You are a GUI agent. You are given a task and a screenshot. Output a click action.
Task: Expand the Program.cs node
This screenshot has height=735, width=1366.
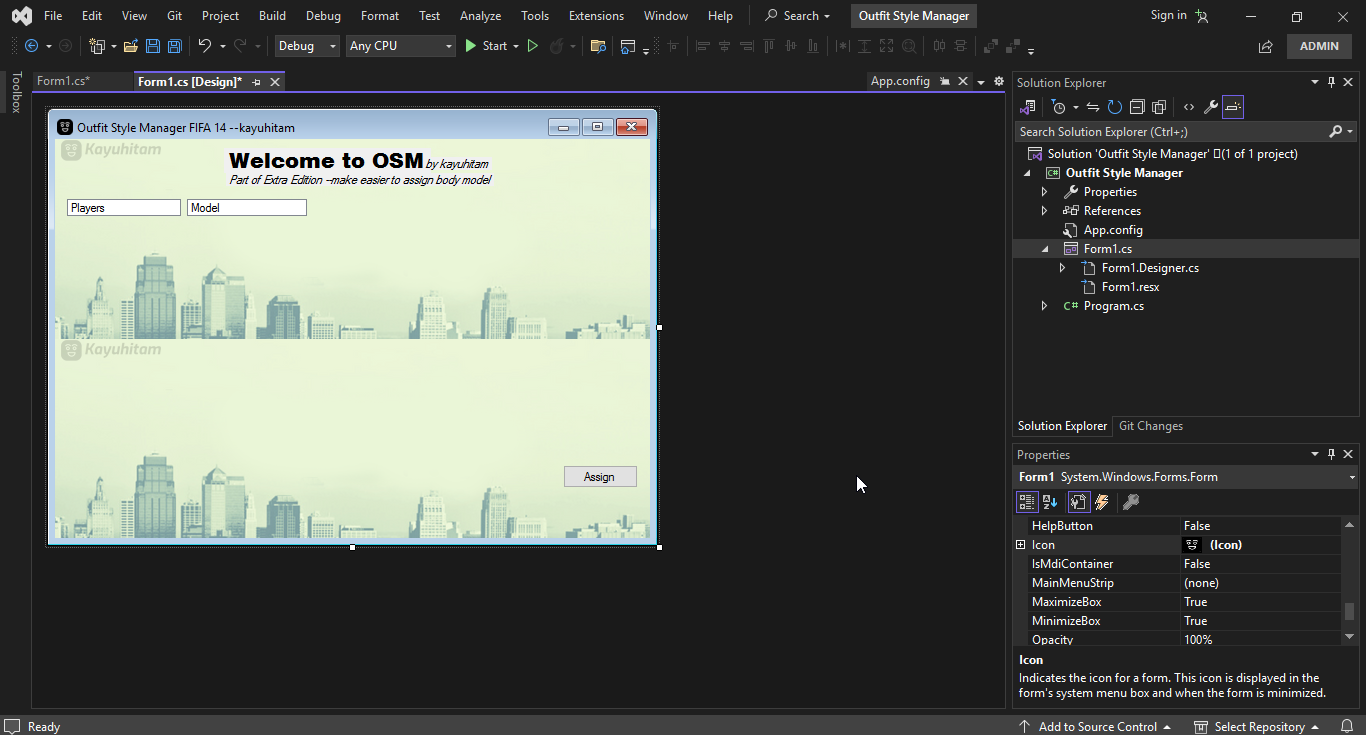pos(1045,306)
